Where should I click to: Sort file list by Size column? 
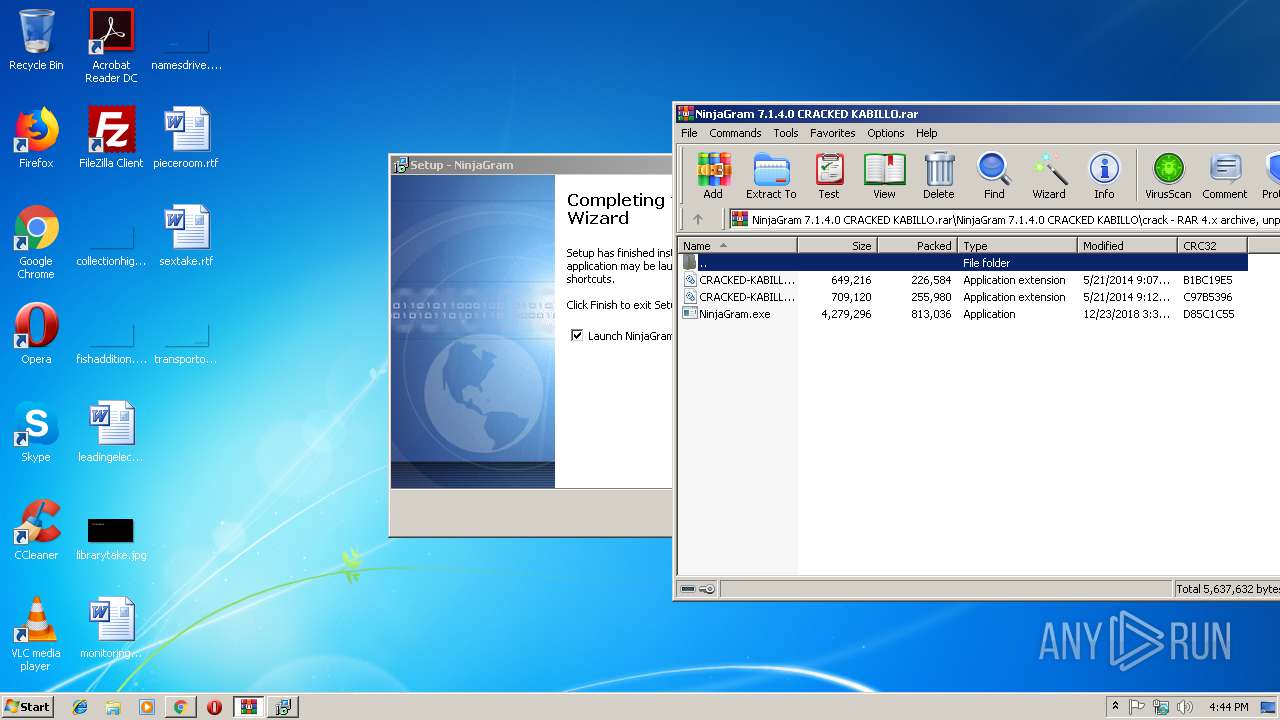(837, 245)
